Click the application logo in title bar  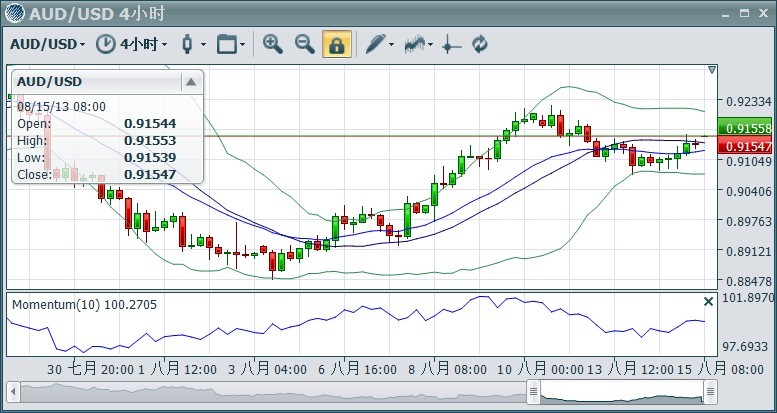point(14,13)
